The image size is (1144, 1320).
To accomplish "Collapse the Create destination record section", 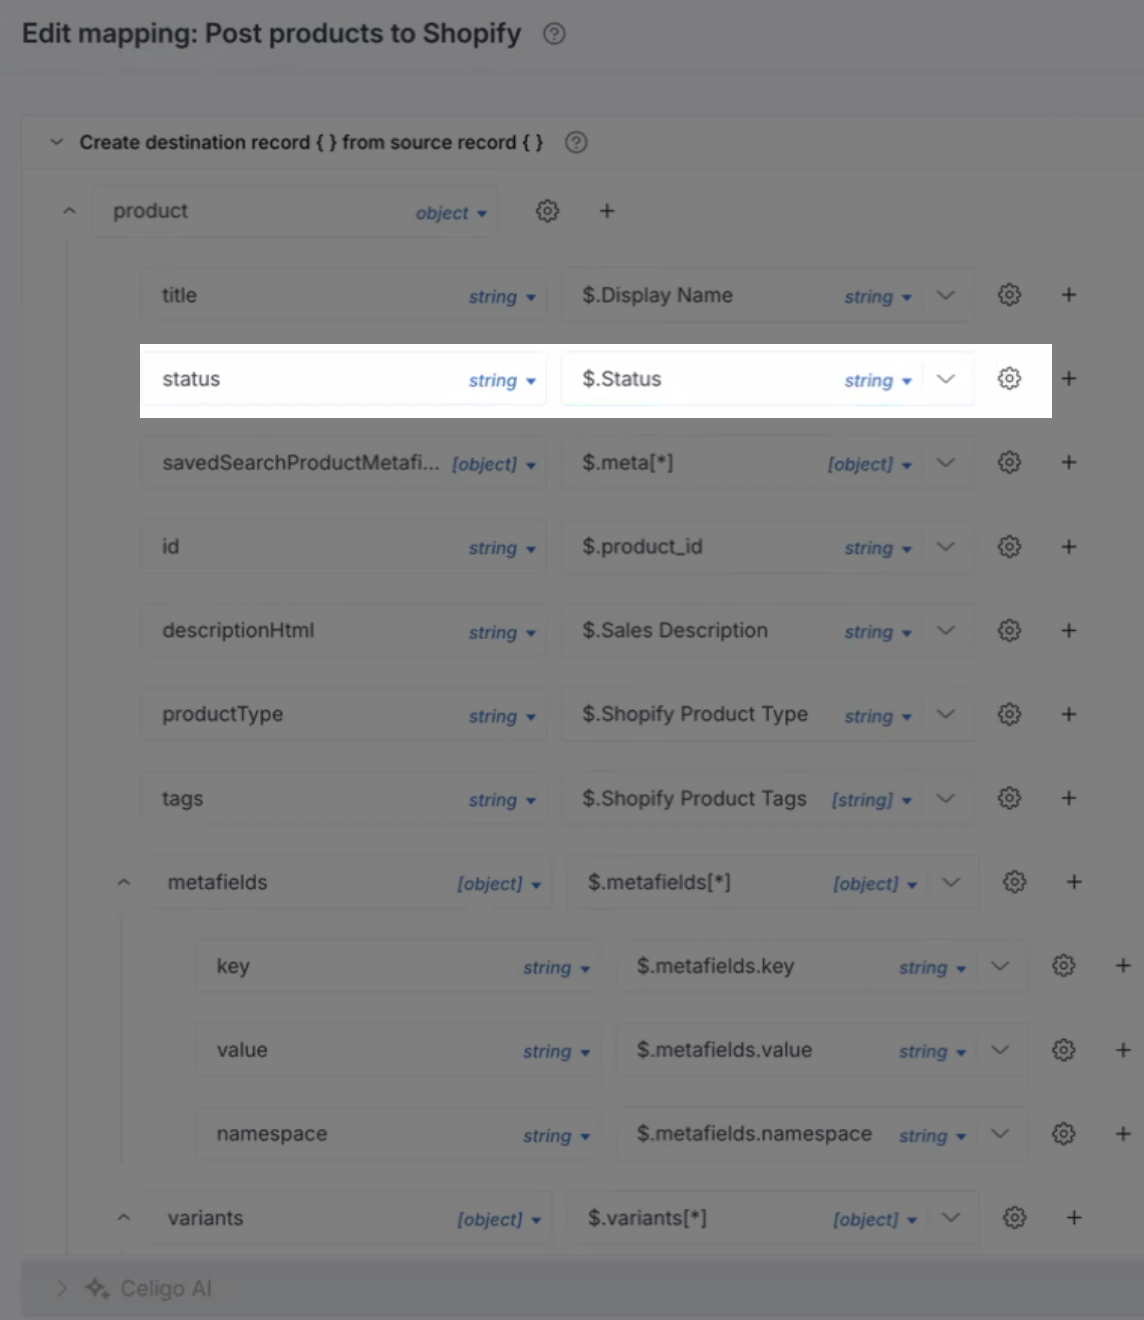I will pyautogui.click(x=57, y=142).
